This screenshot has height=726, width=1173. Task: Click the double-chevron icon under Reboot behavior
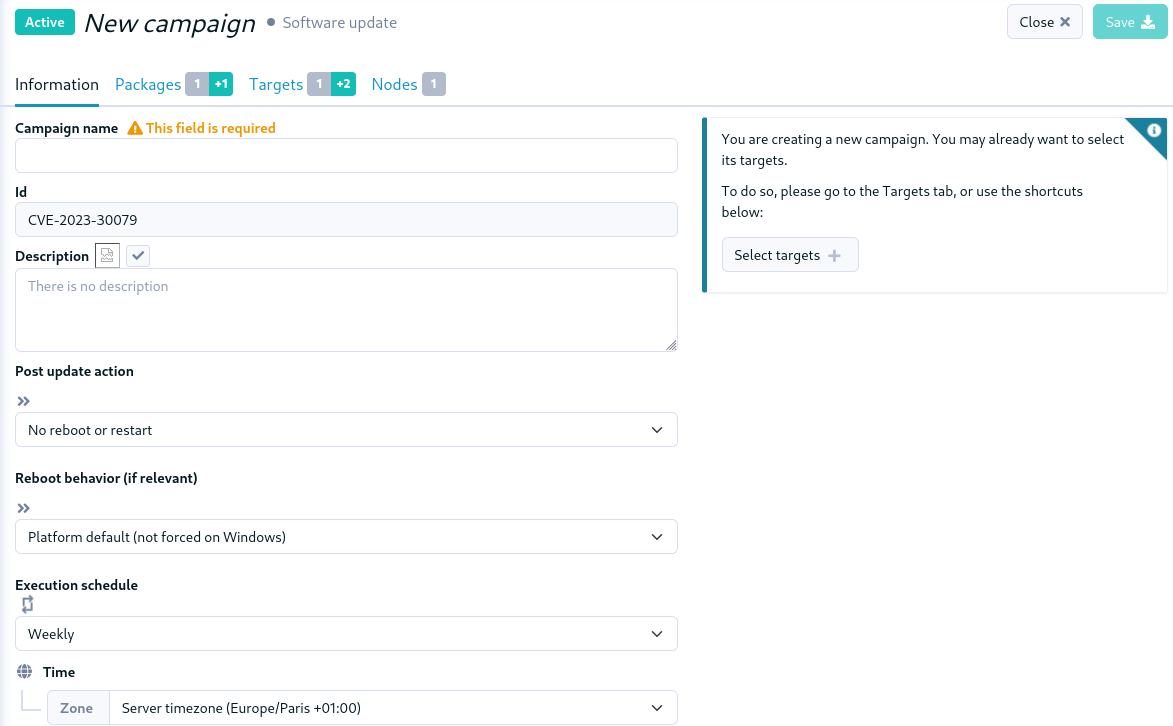(23, 508)
